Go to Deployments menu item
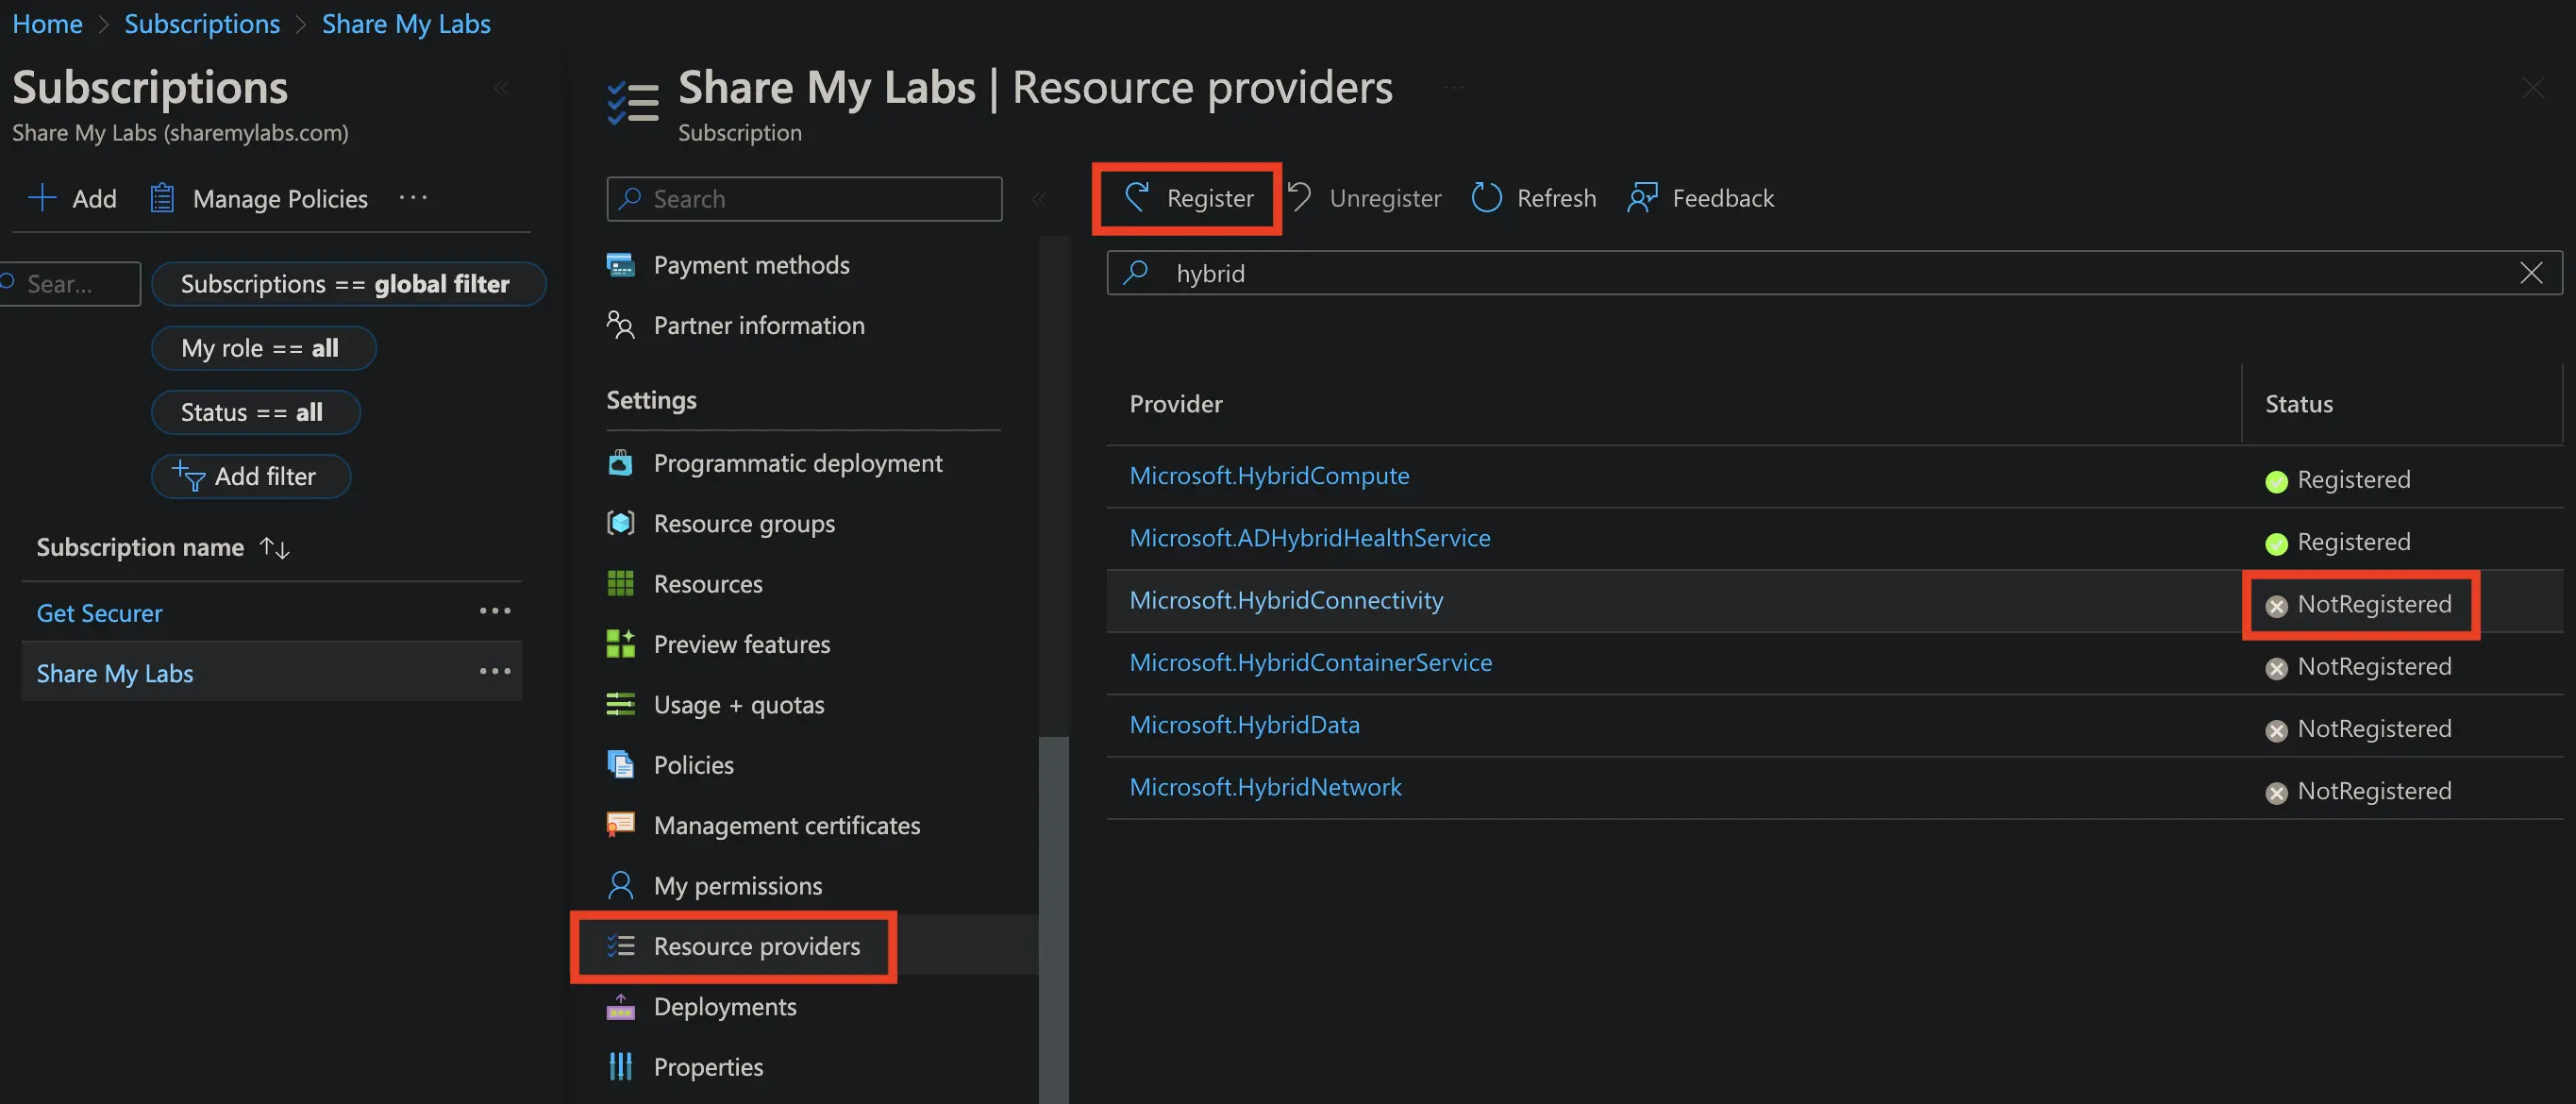Viewport: 2576px width, 1104px height. [724, 1007]
